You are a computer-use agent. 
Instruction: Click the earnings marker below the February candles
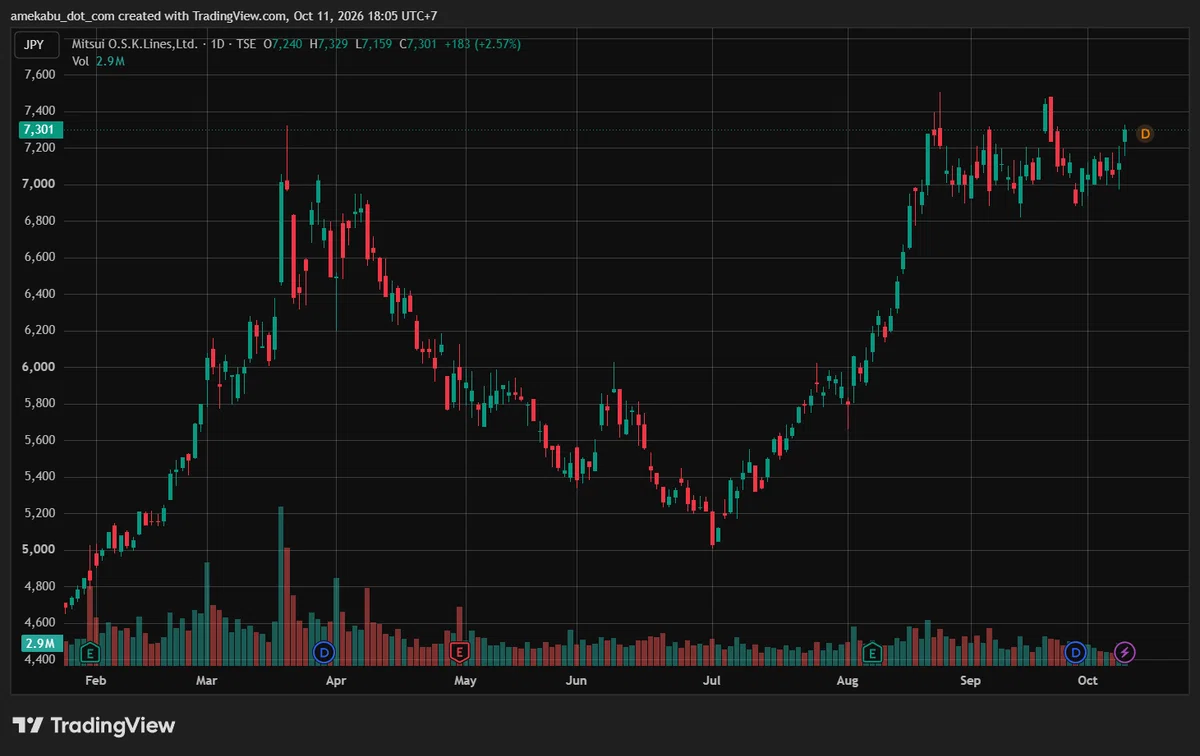pyautogui.click(x=91, y=653)
